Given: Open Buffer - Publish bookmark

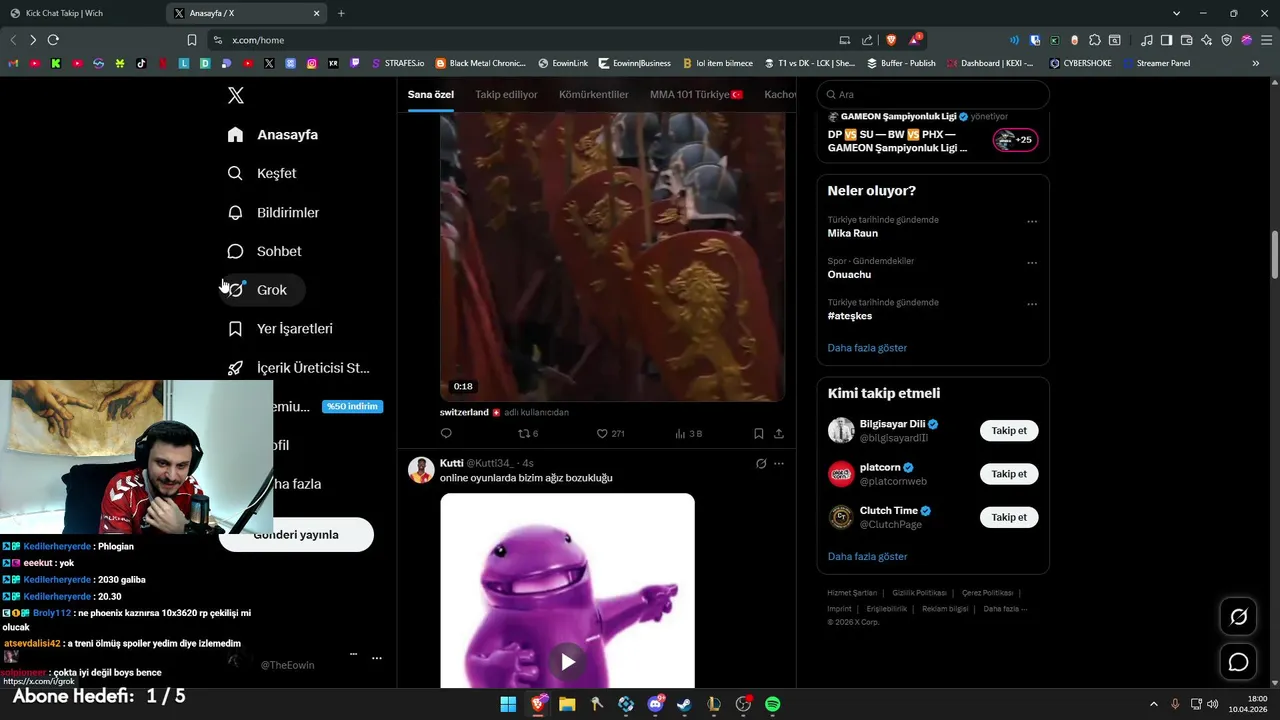Looking at the screenshot, I should click(x=901, y=63).
